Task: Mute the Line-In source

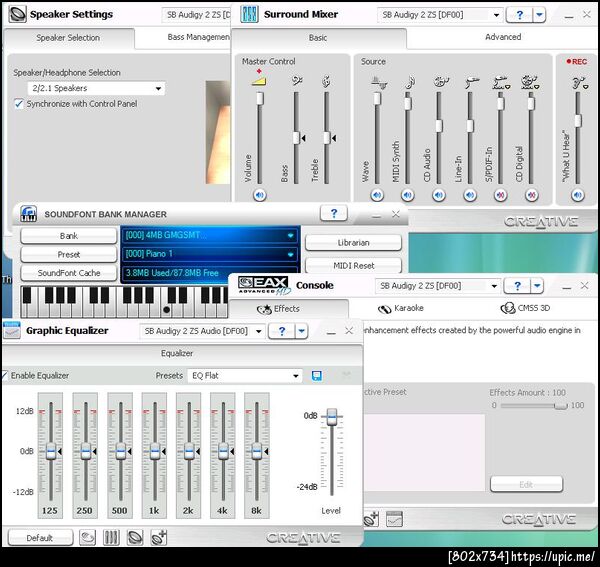Action: (x=470, y=195)
